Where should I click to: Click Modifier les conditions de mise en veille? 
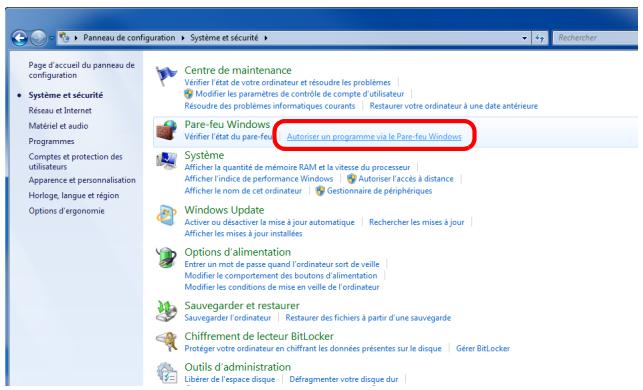pos(282,287)
